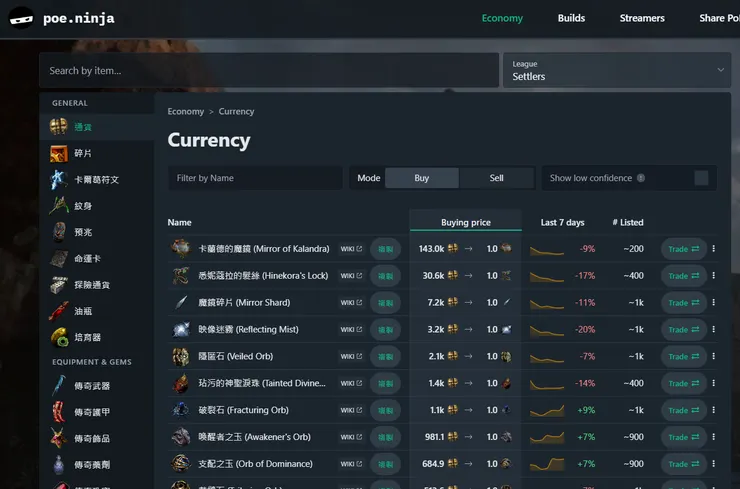This screenshot has height=489, width=740.
Task: Open the 探險通貨 expedition currency category
Action: pyautogui.click(x=97, y=285)
